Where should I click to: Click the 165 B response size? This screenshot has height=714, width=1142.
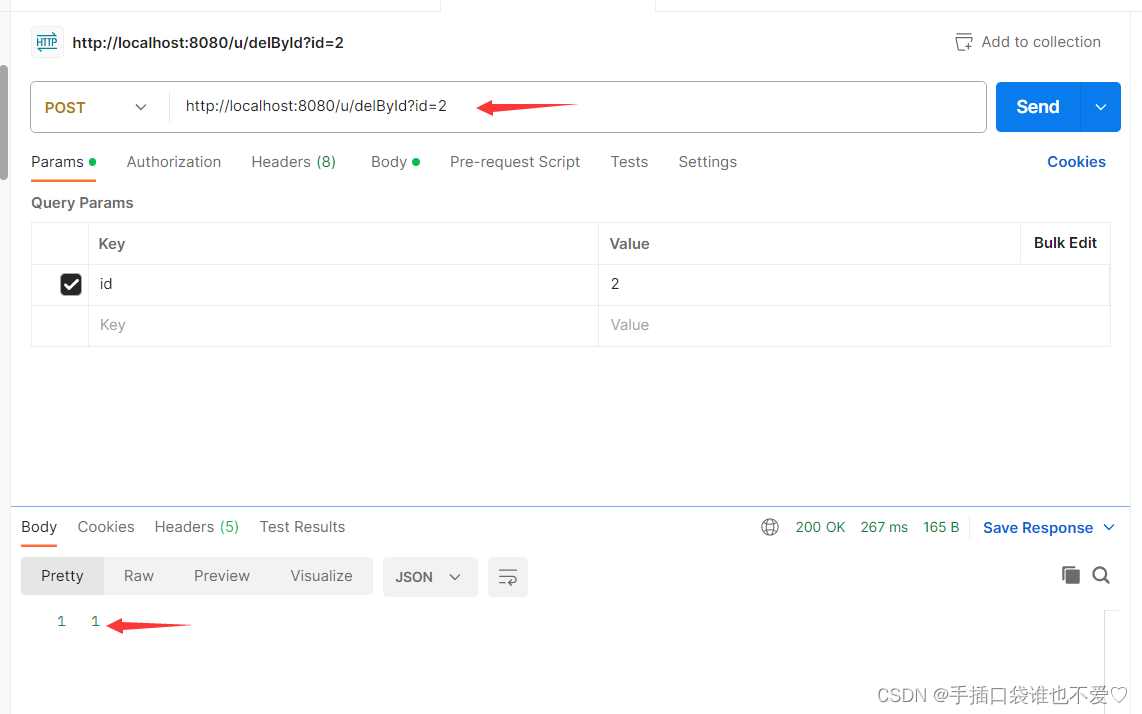941,527
